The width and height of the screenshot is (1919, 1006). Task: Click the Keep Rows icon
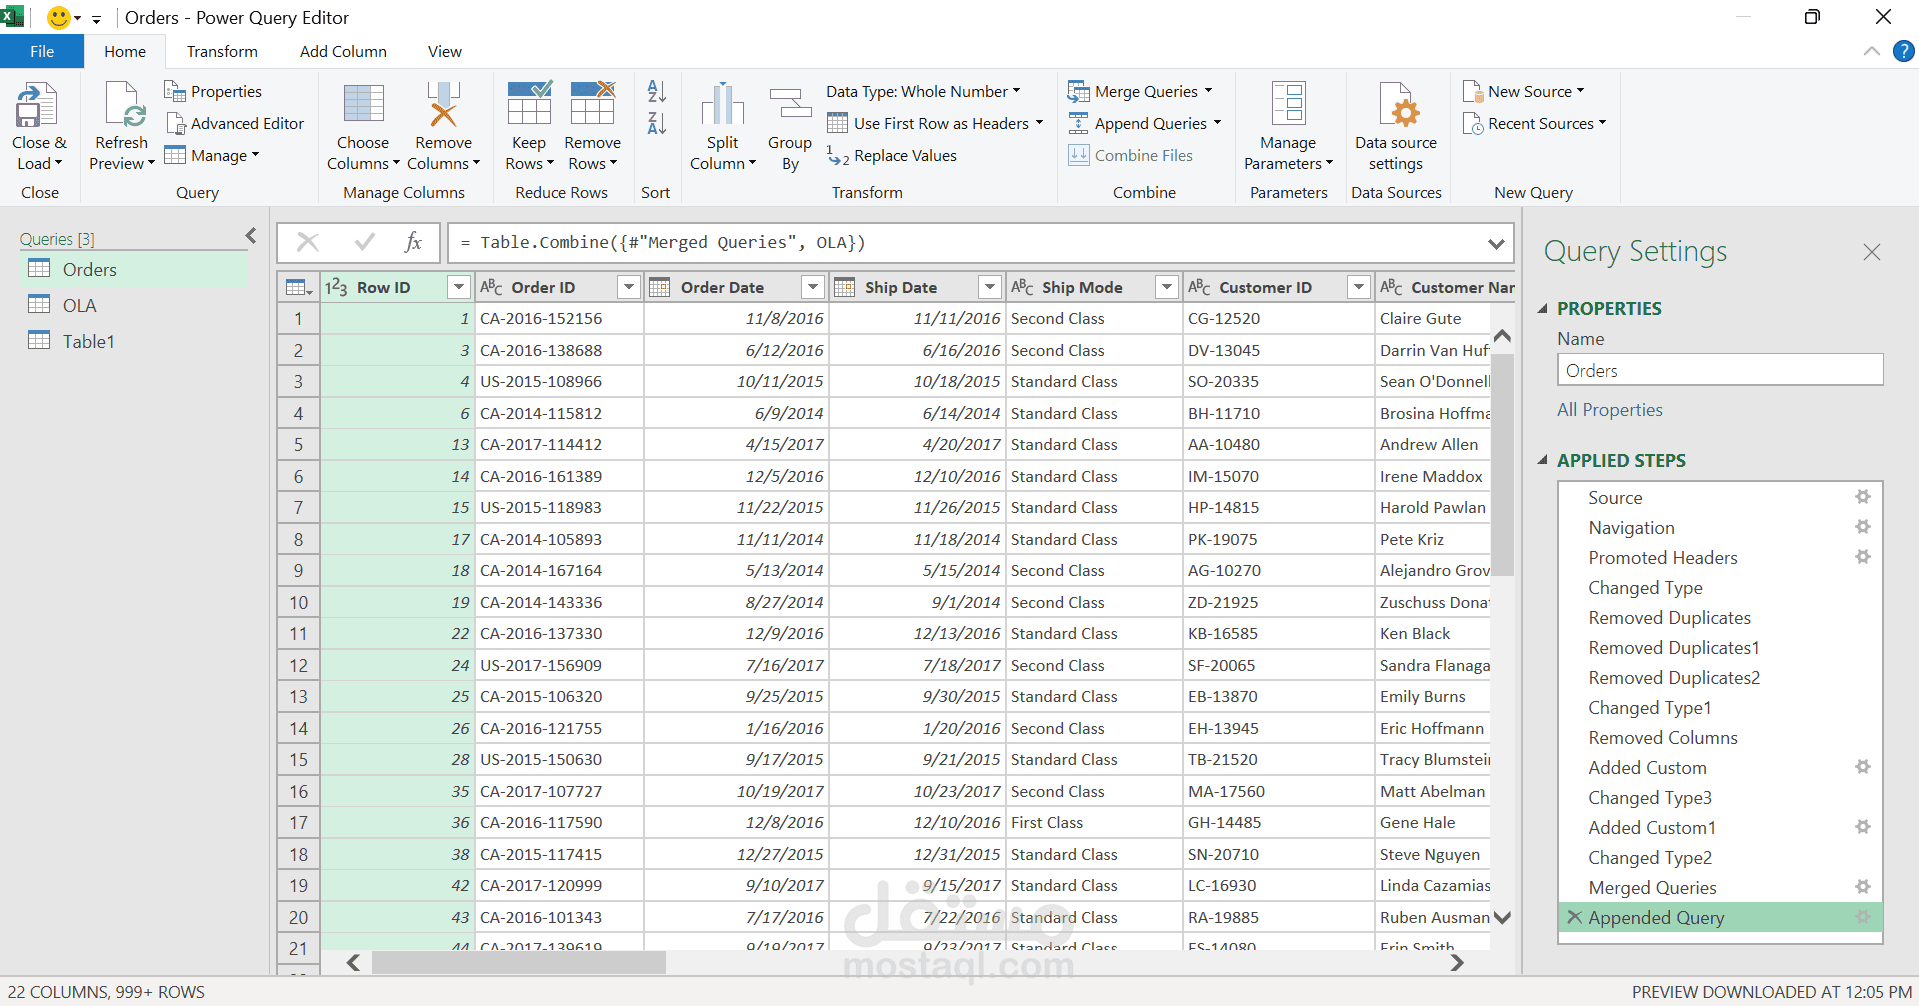pyautogui.click(x=529, y=104)
